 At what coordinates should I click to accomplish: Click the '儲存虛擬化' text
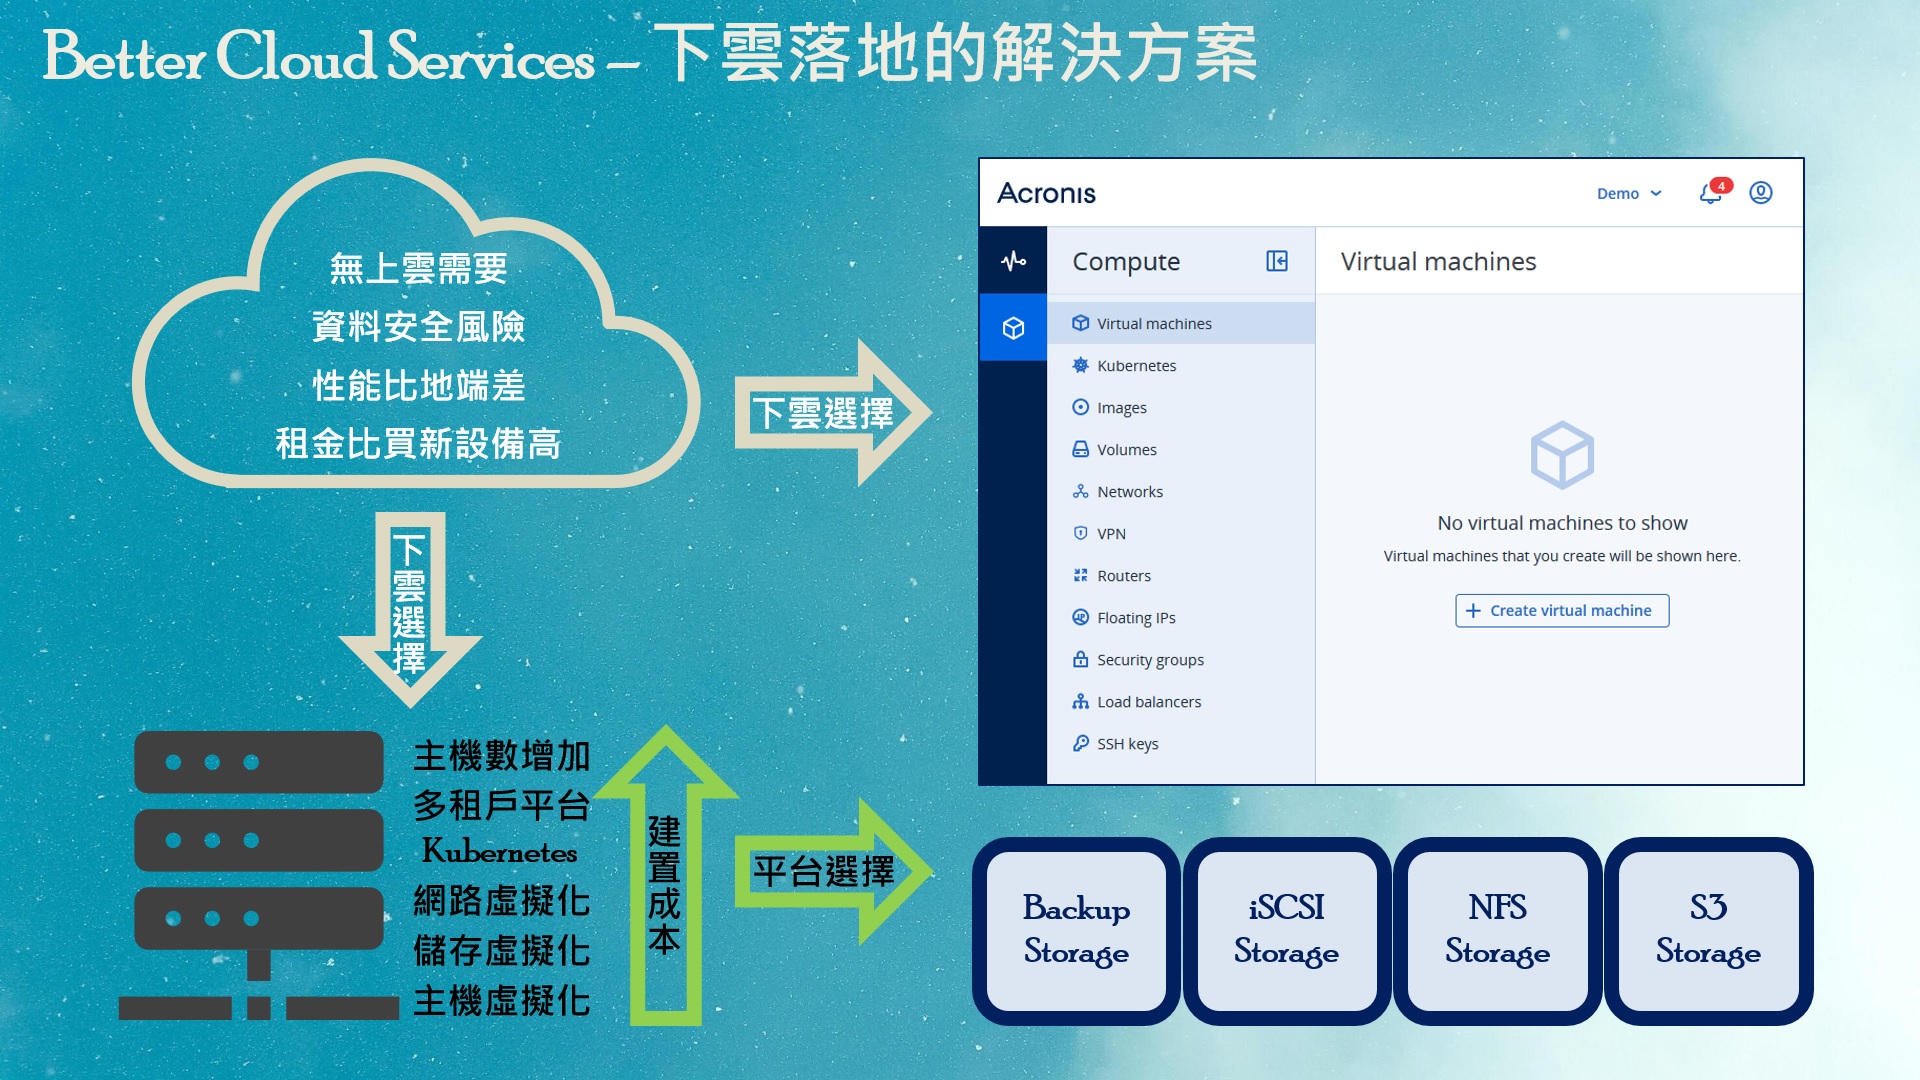pos(502,951)
